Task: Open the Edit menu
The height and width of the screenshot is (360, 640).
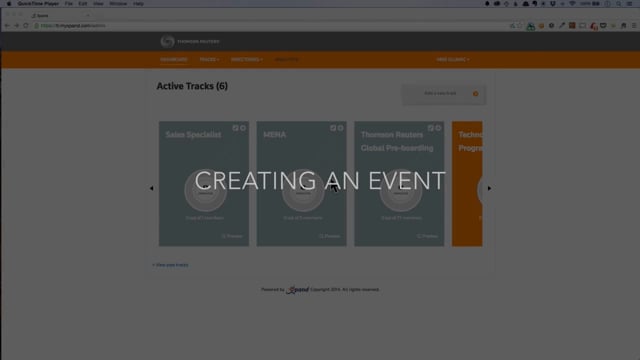Action: pyautogui.click(x=83, y=4)
